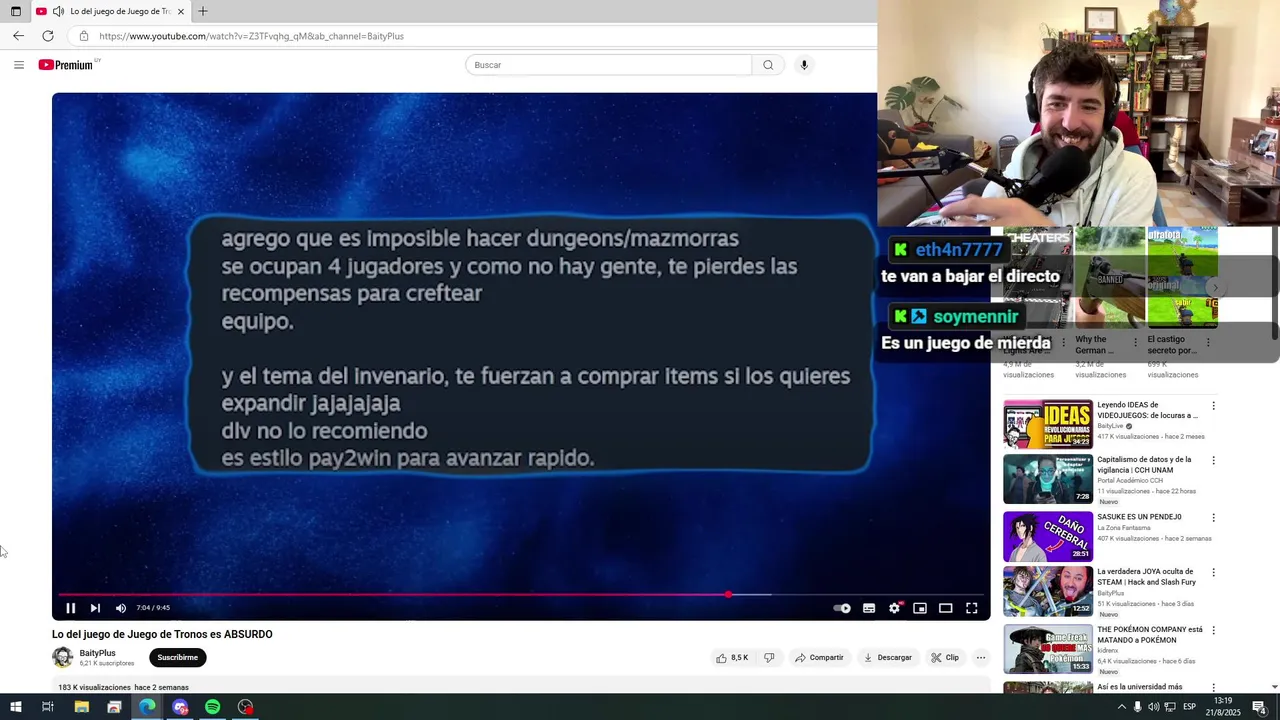Screen dimensions: 1280x720
Task: Close the 'Lo del juego de Juego de Tronos' tab
Action: [x=181, y=11]
